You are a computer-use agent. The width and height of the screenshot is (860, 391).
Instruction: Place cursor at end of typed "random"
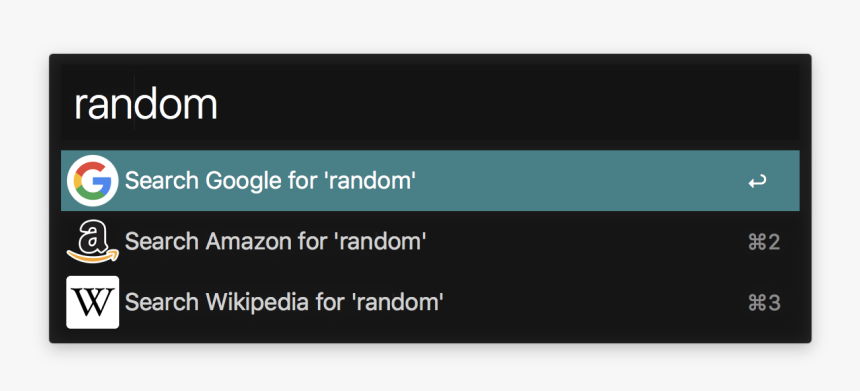click(x=218, y=104)
